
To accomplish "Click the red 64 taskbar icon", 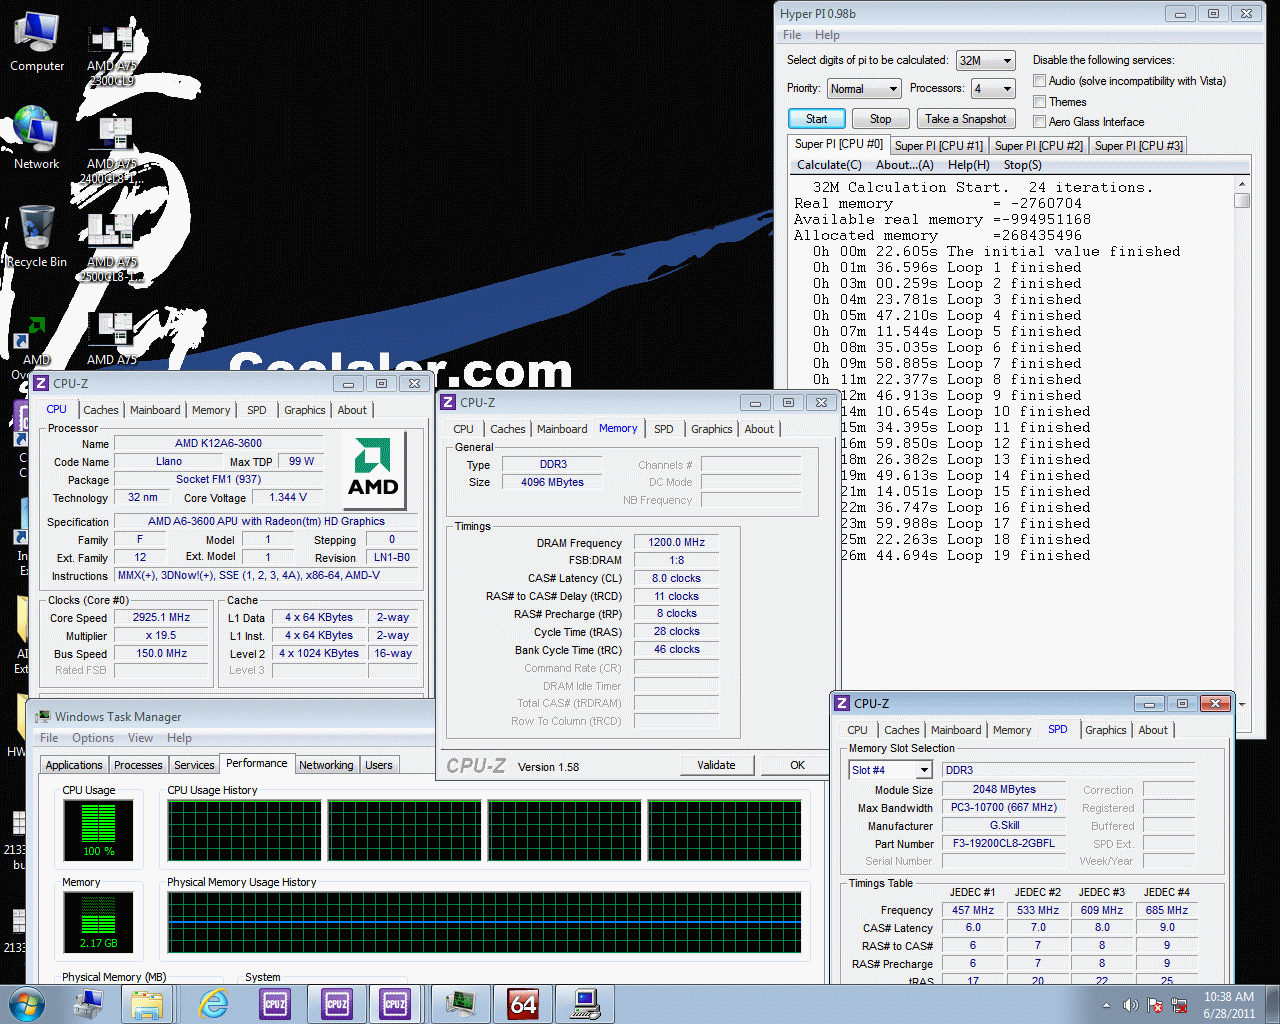I will click(523, 1004).
